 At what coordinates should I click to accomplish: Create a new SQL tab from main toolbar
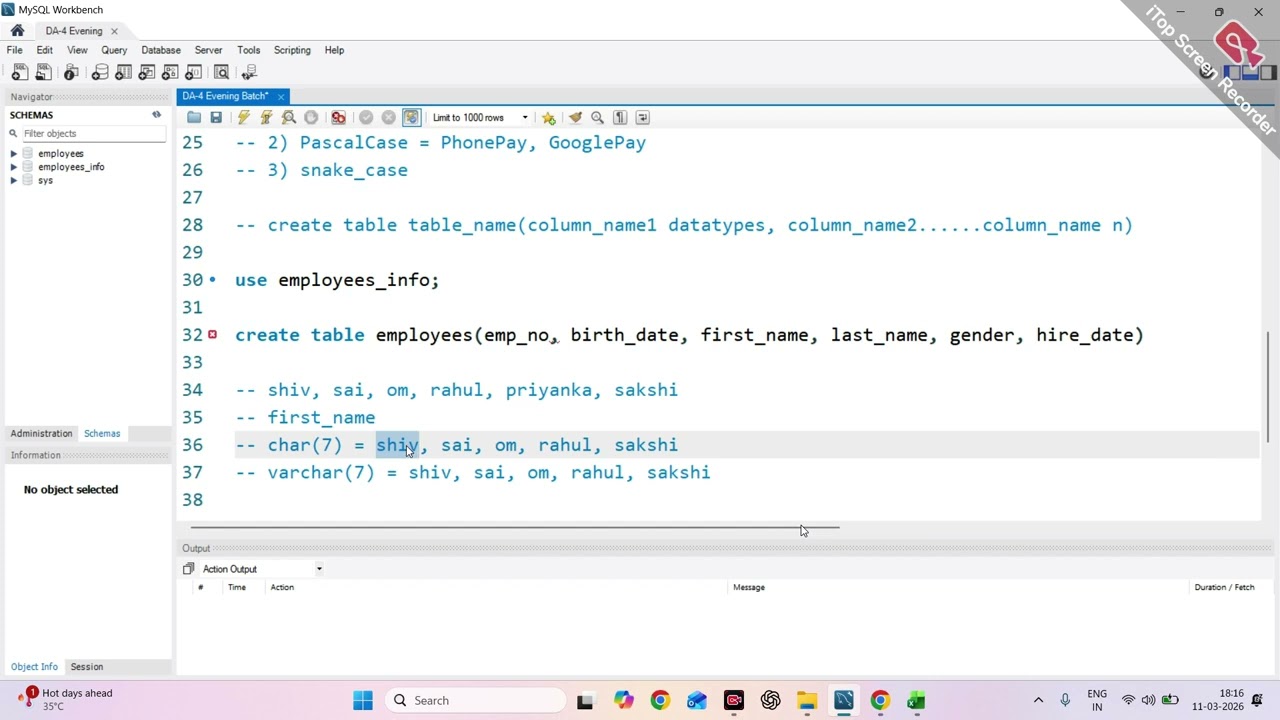(x=19, y=72)
